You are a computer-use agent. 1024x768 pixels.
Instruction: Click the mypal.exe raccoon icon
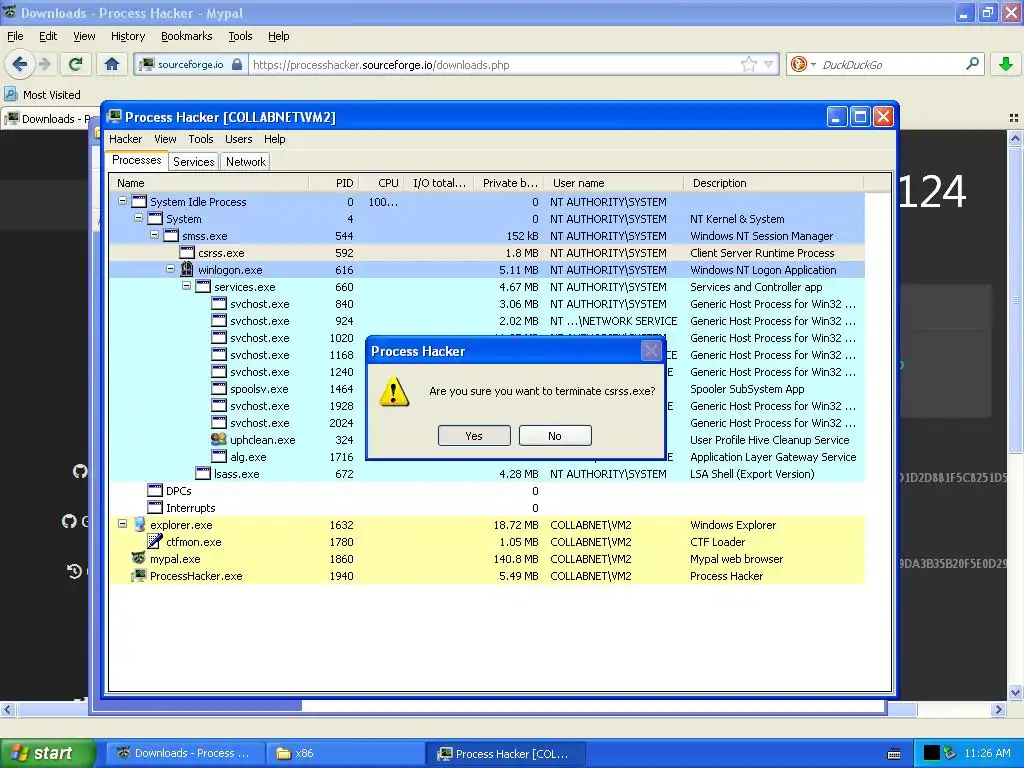click(138, 558)
